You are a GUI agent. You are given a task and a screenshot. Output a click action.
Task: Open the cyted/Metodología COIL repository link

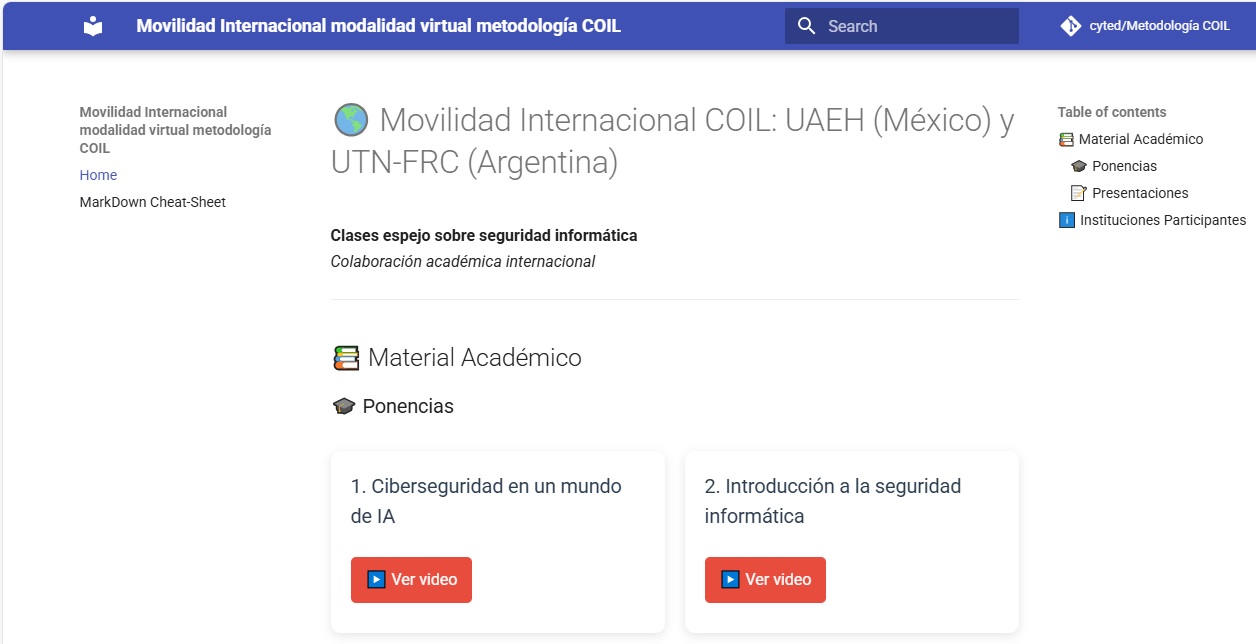point(1158,26)
